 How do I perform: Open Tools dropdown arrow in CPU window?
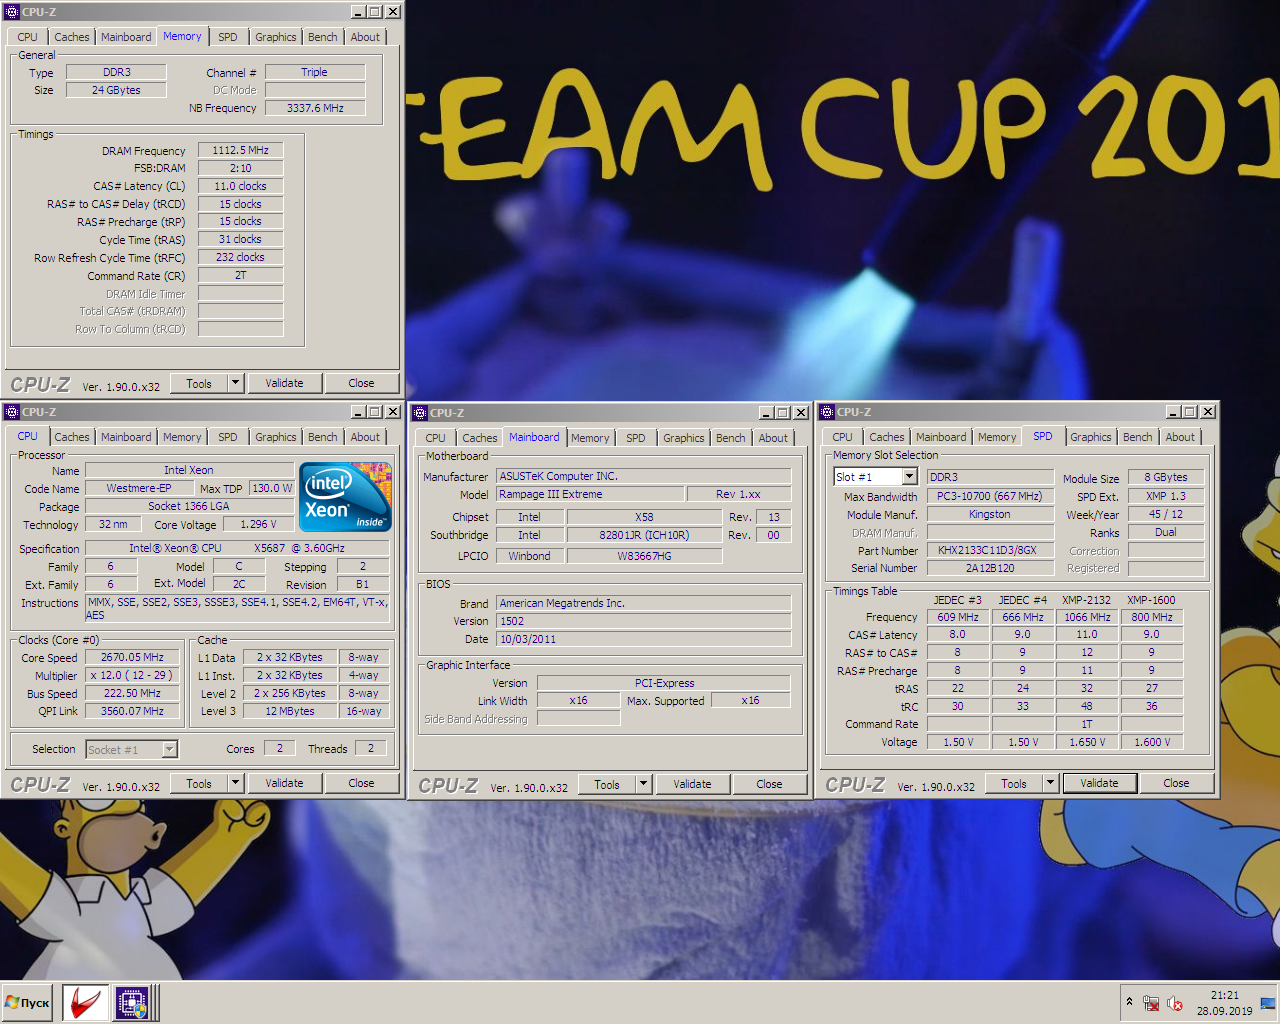[235, 783]
